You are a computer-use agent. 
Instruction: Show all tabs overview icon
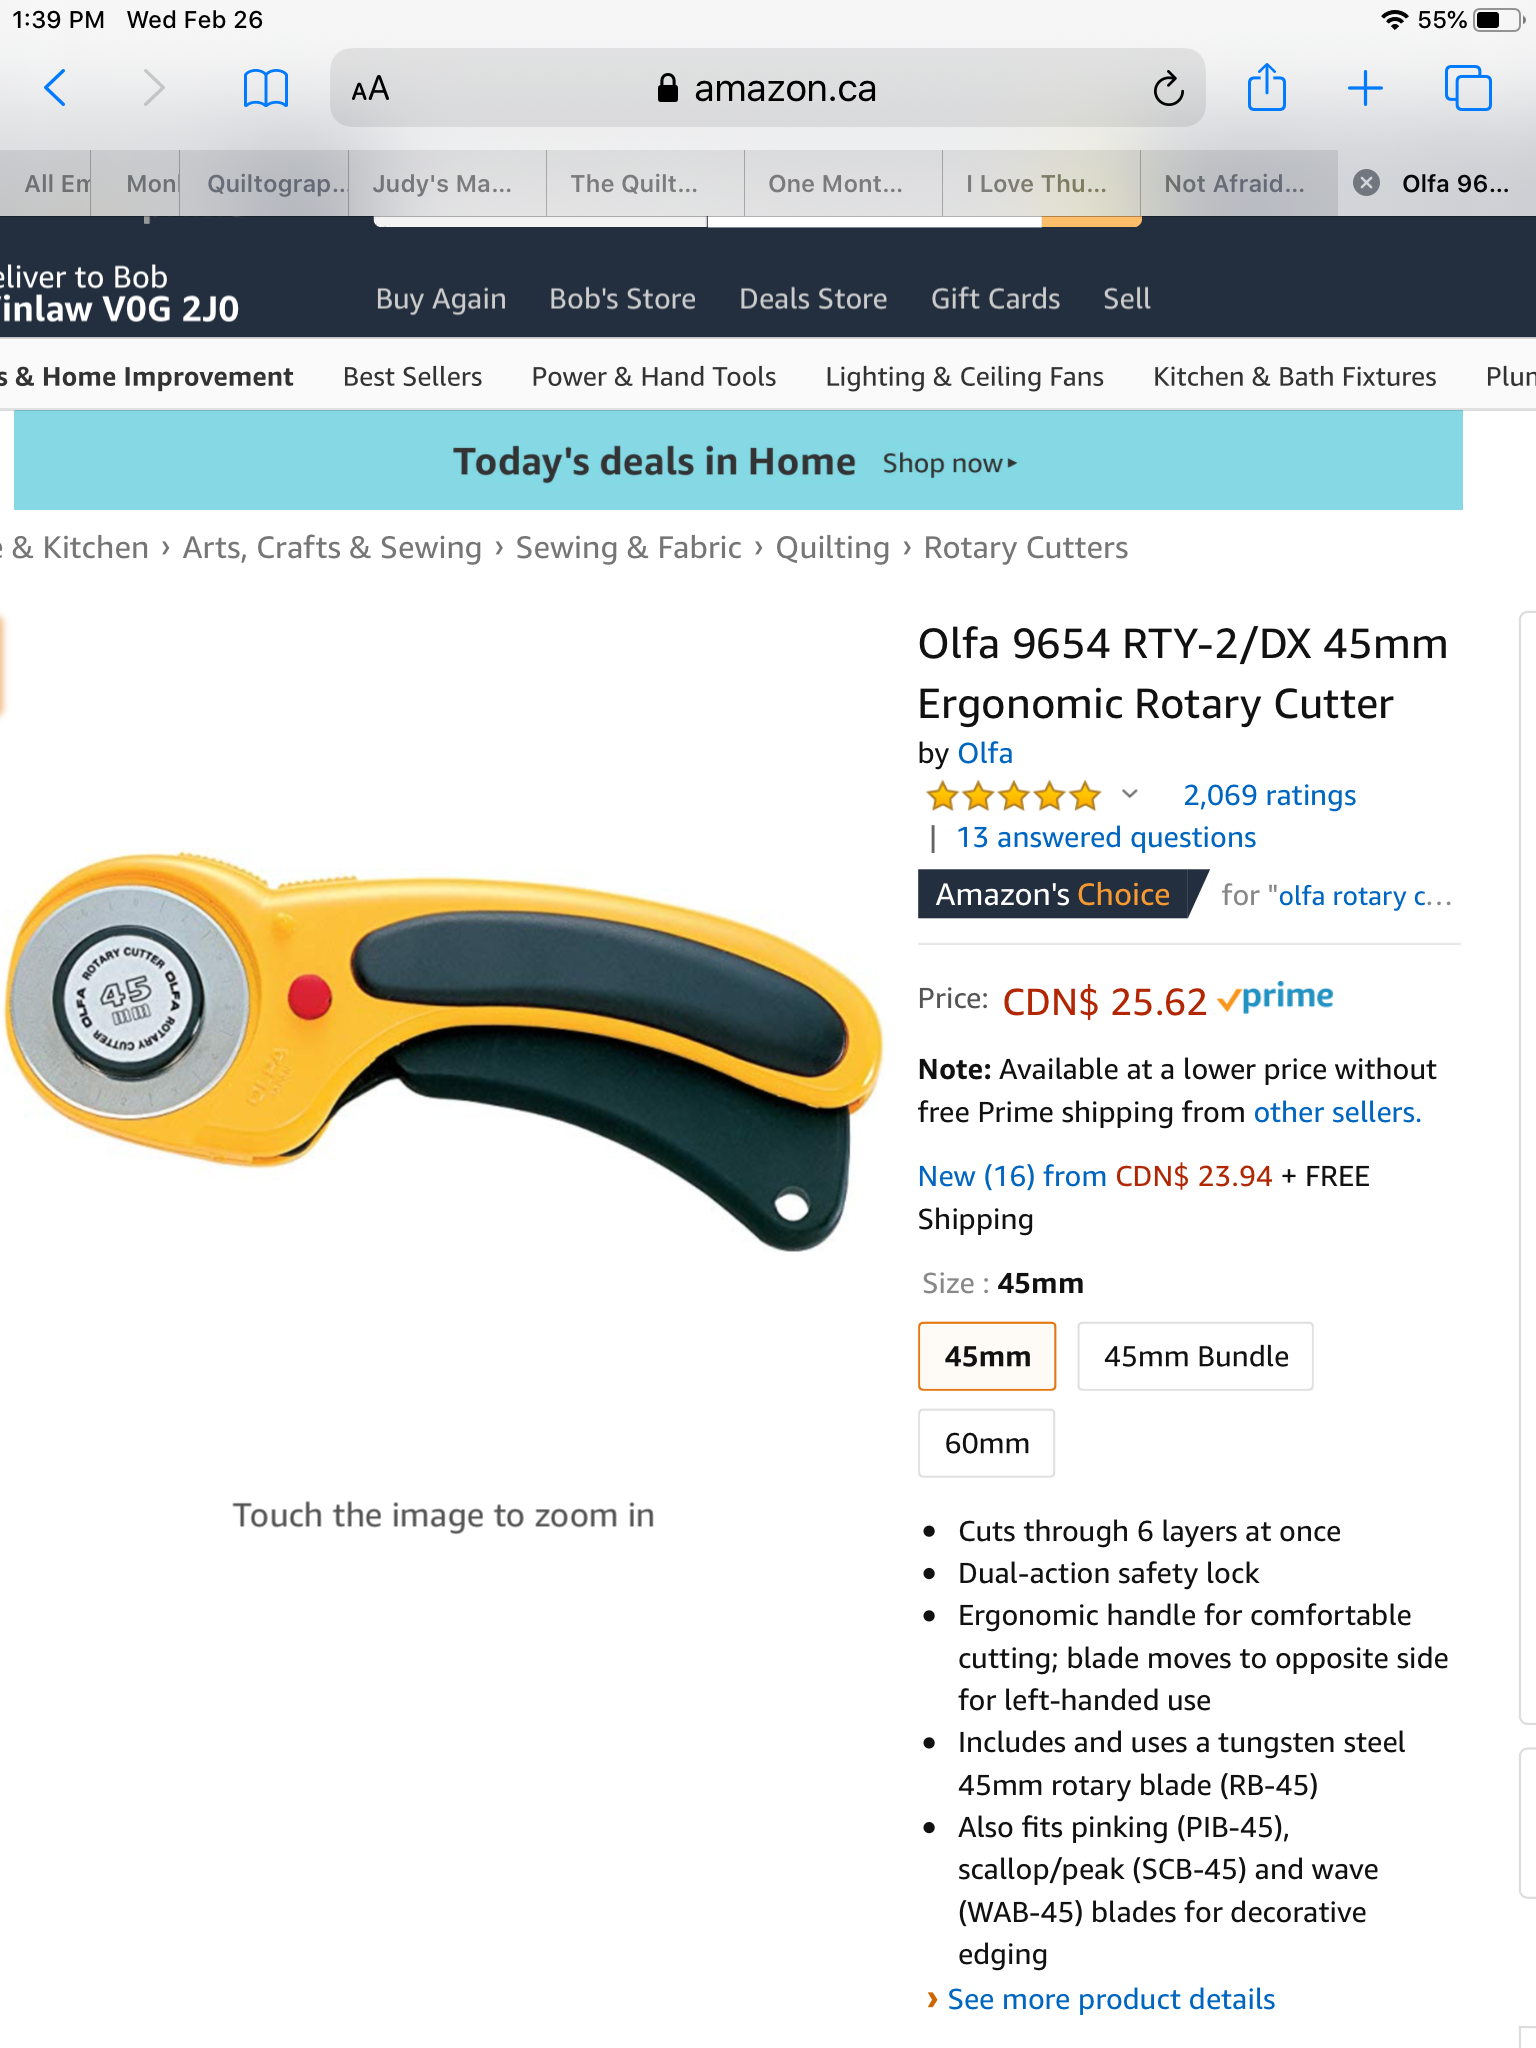click(1467, 88)
